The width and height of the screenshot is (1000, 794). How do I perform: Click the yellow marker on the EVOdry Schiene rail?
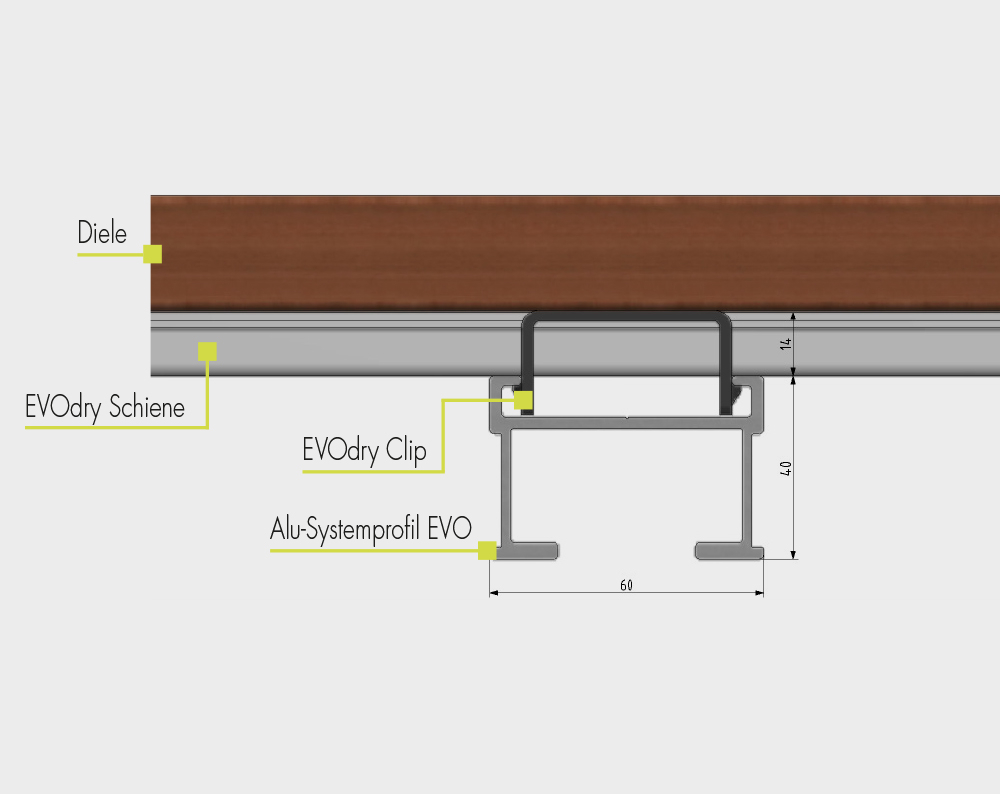207,351
